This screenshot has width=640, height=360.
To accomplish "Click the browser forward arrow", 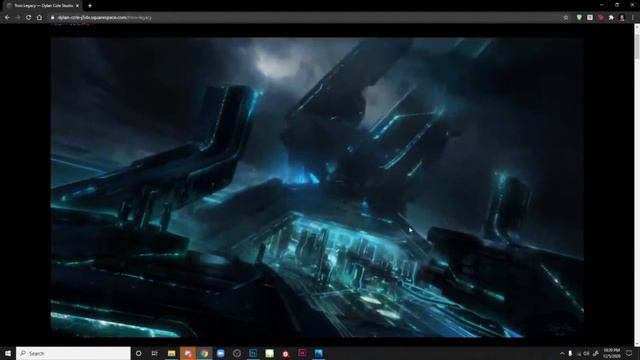I will point(18,18).
